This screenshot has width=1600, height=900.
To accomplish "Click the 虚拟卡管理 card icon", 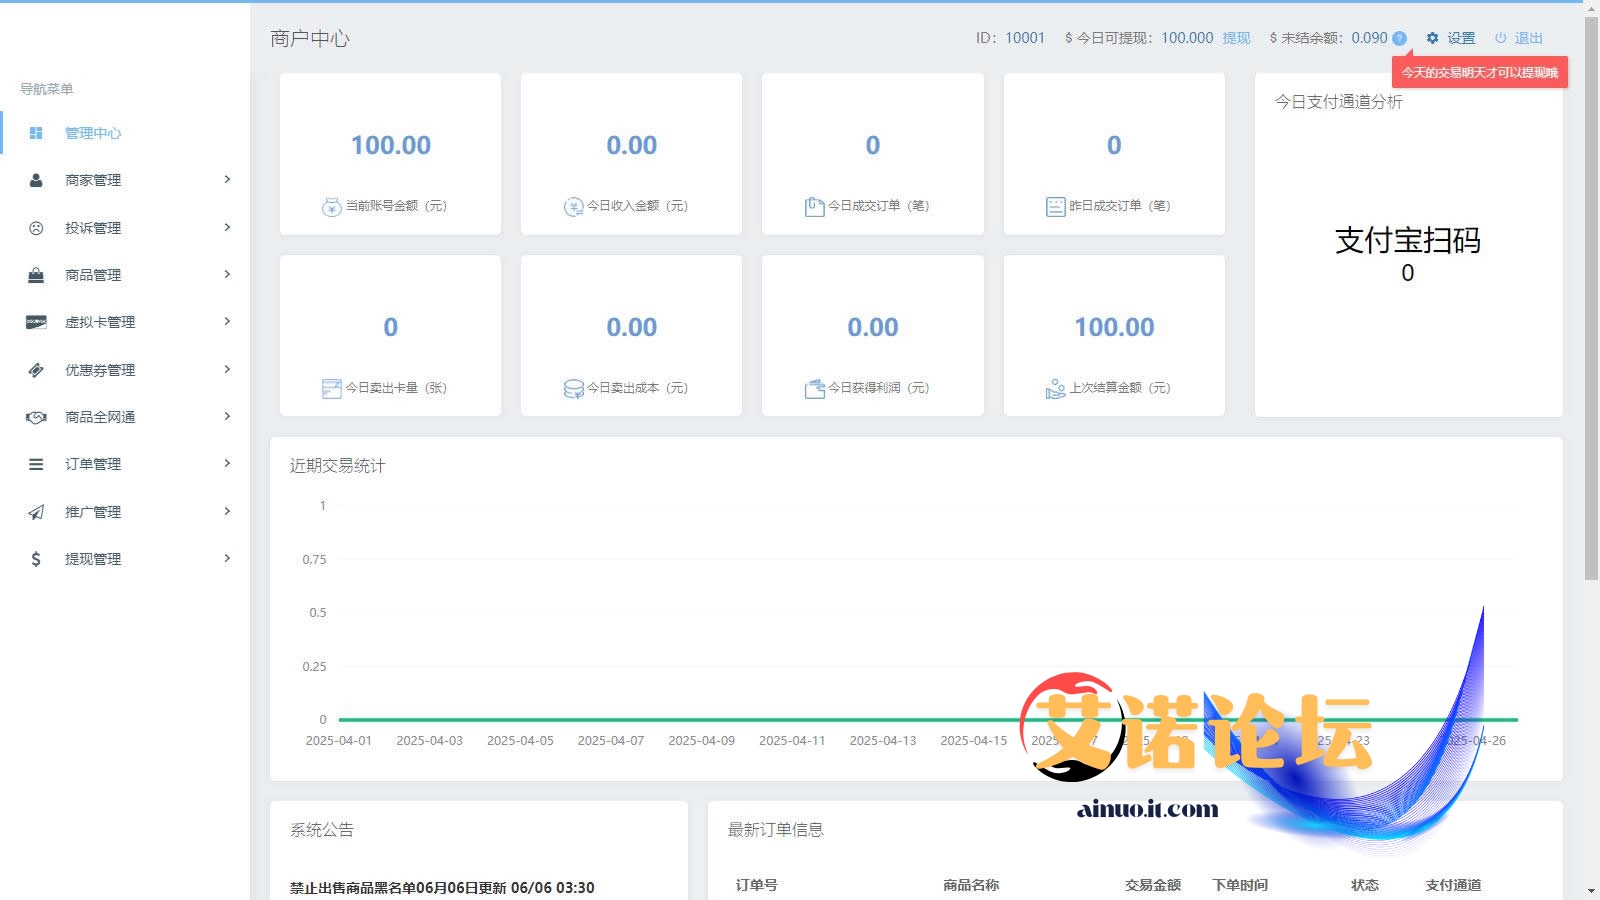I will 36,322.
